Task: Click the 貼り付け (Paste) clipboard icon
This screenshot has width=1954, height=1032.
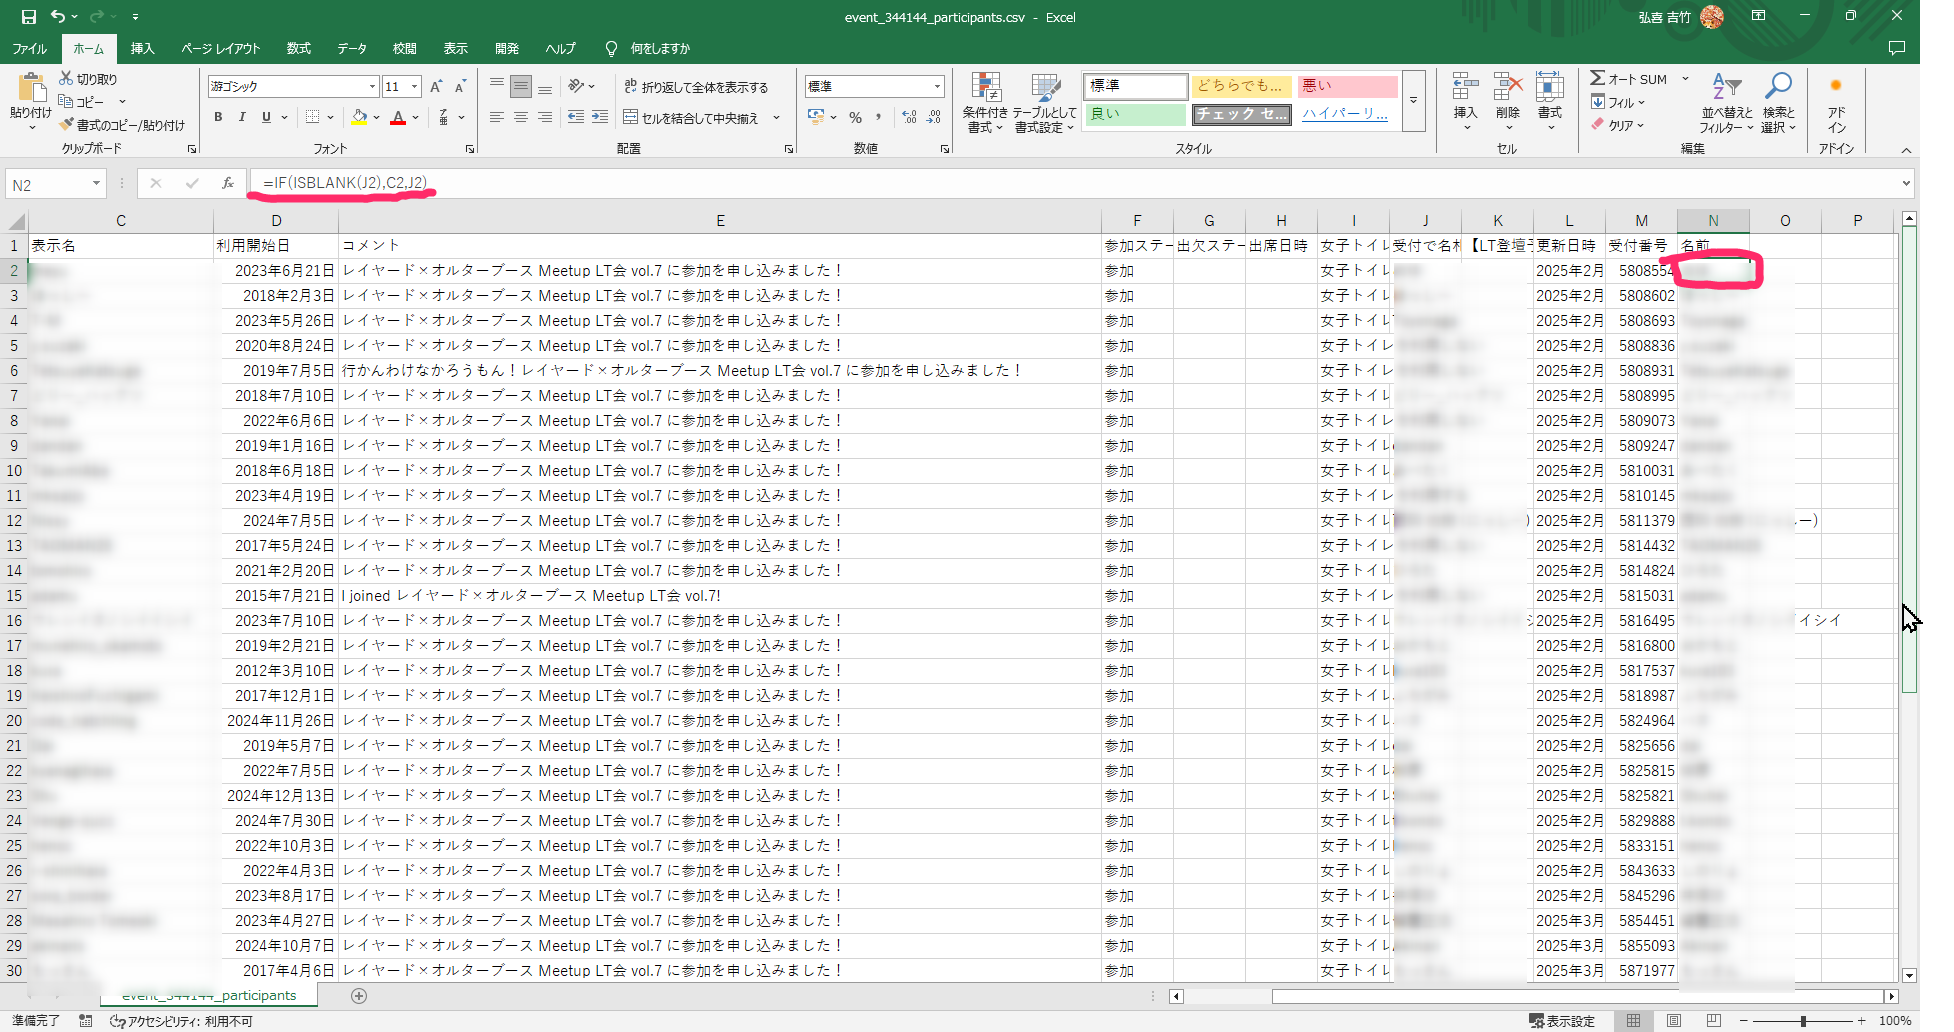Action: [x=31, y=88]
